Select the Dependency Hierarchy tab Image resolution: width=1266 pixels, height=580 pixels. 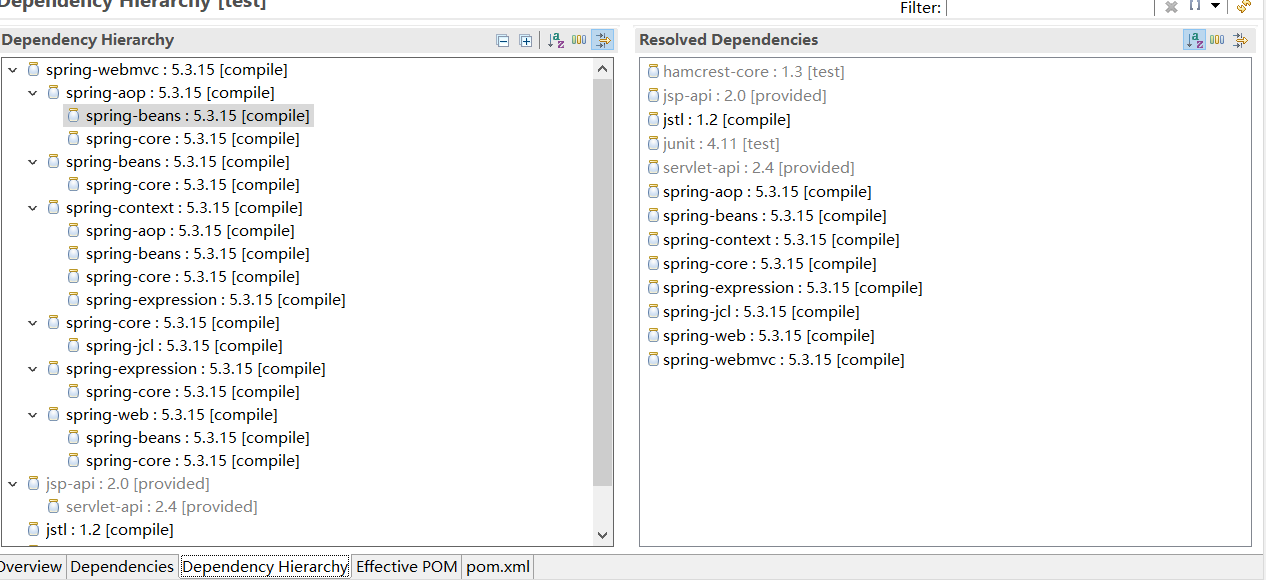point(265,567)
